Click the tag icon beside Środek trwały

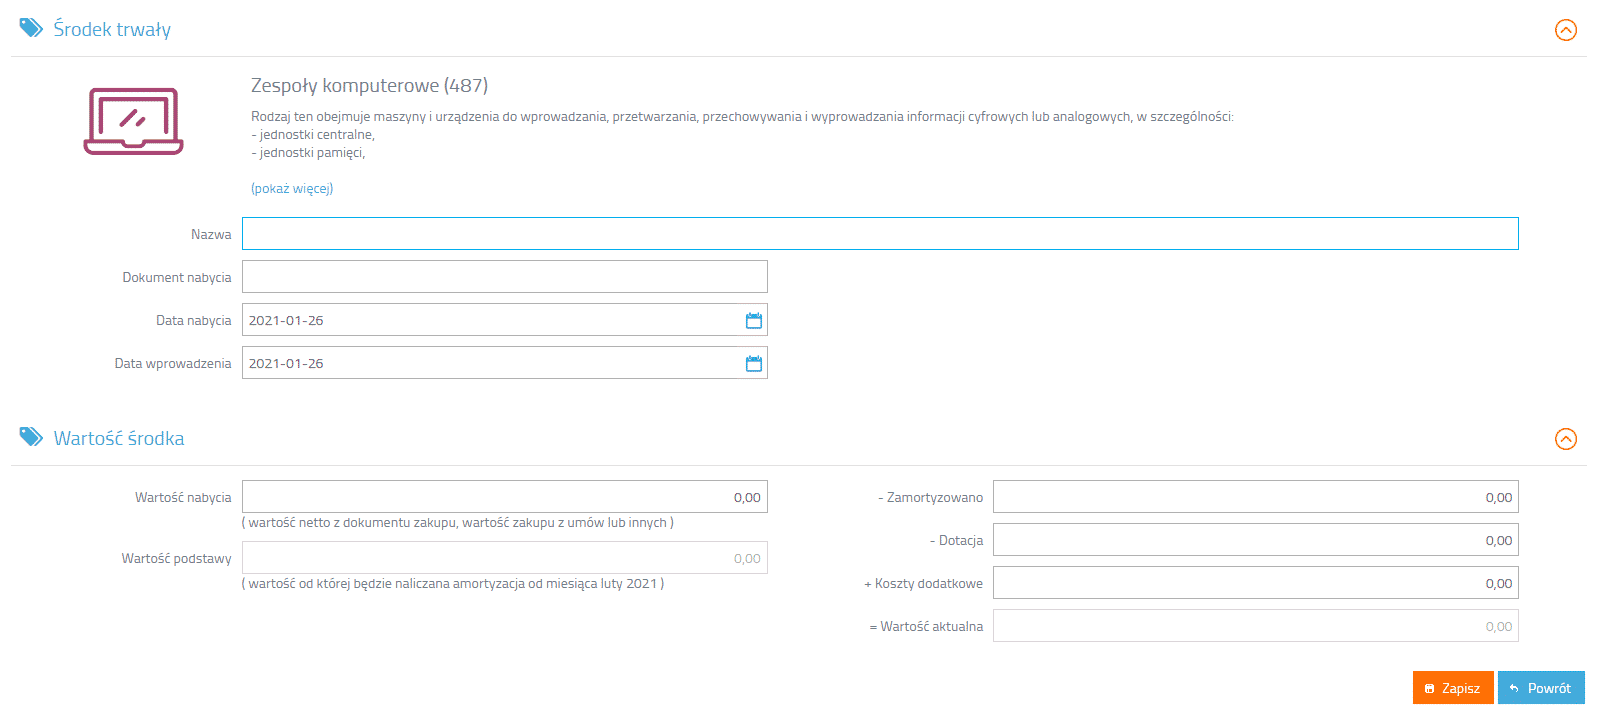[x=31, y=28]
